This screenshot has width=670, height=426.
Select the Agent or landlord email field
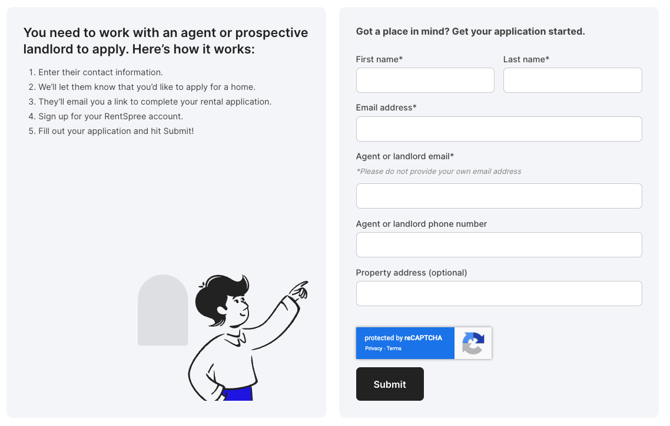499,196
